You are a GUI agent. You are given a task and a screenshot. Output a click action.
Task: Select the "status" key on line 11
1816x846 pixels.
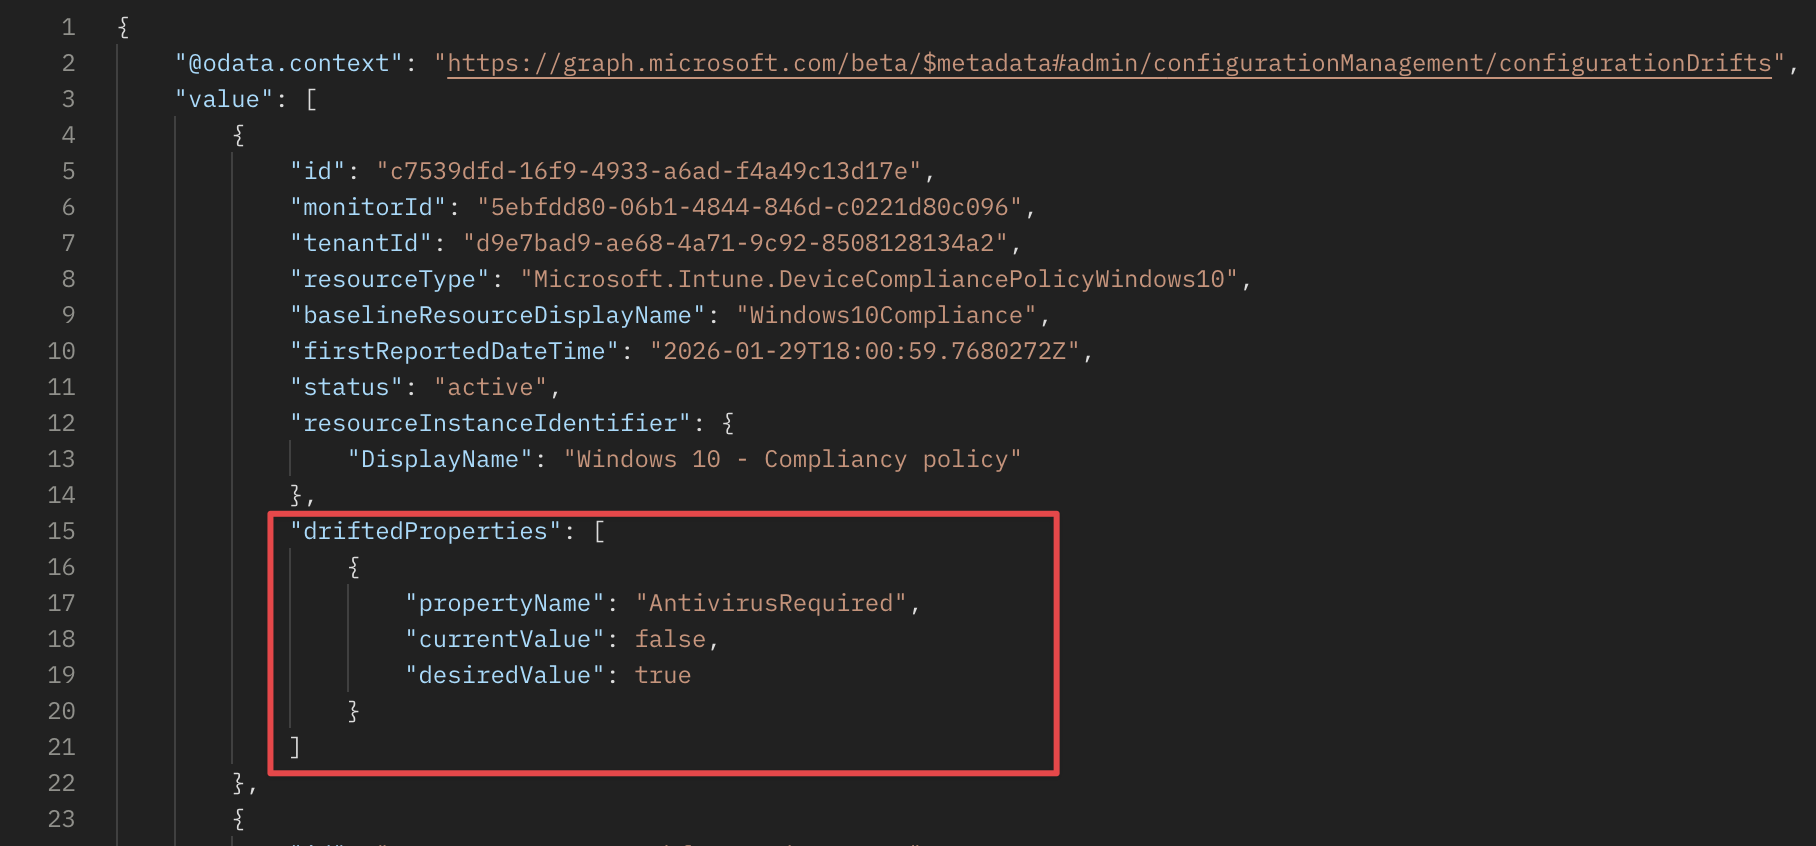pyautogui.click(x=346, y=387)
